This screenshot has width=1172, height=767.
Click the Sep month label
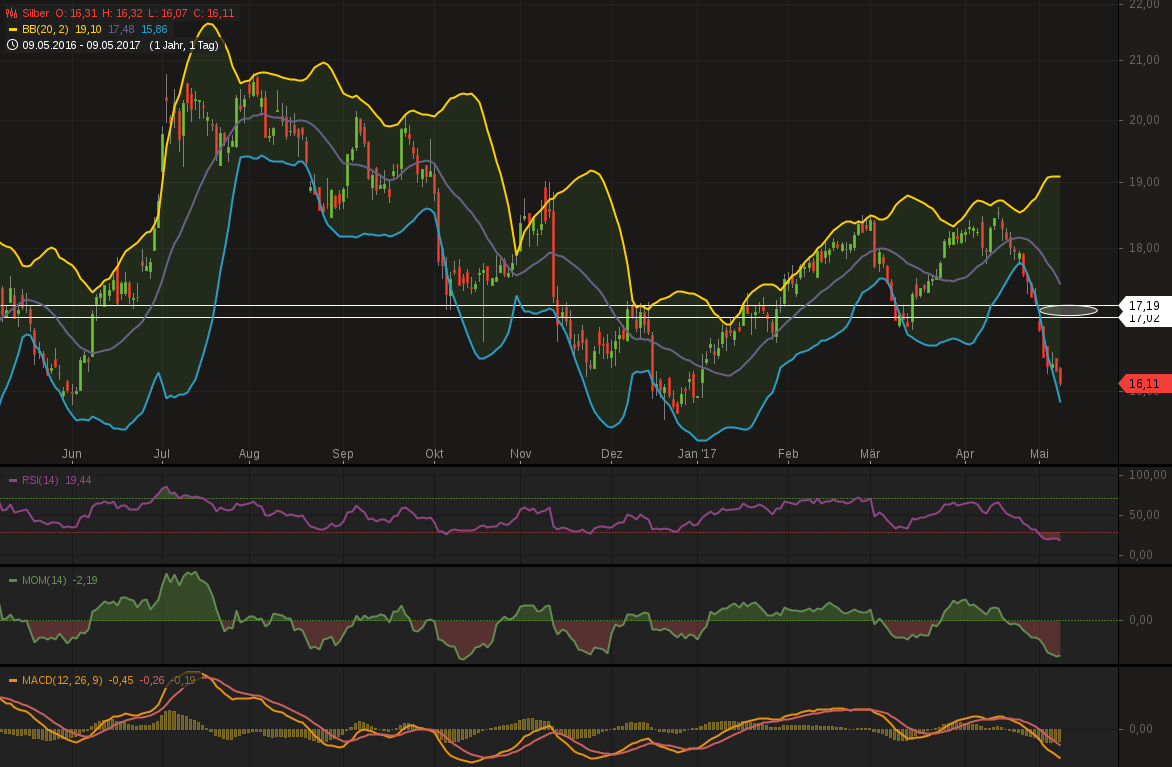[x=342, y=454]
